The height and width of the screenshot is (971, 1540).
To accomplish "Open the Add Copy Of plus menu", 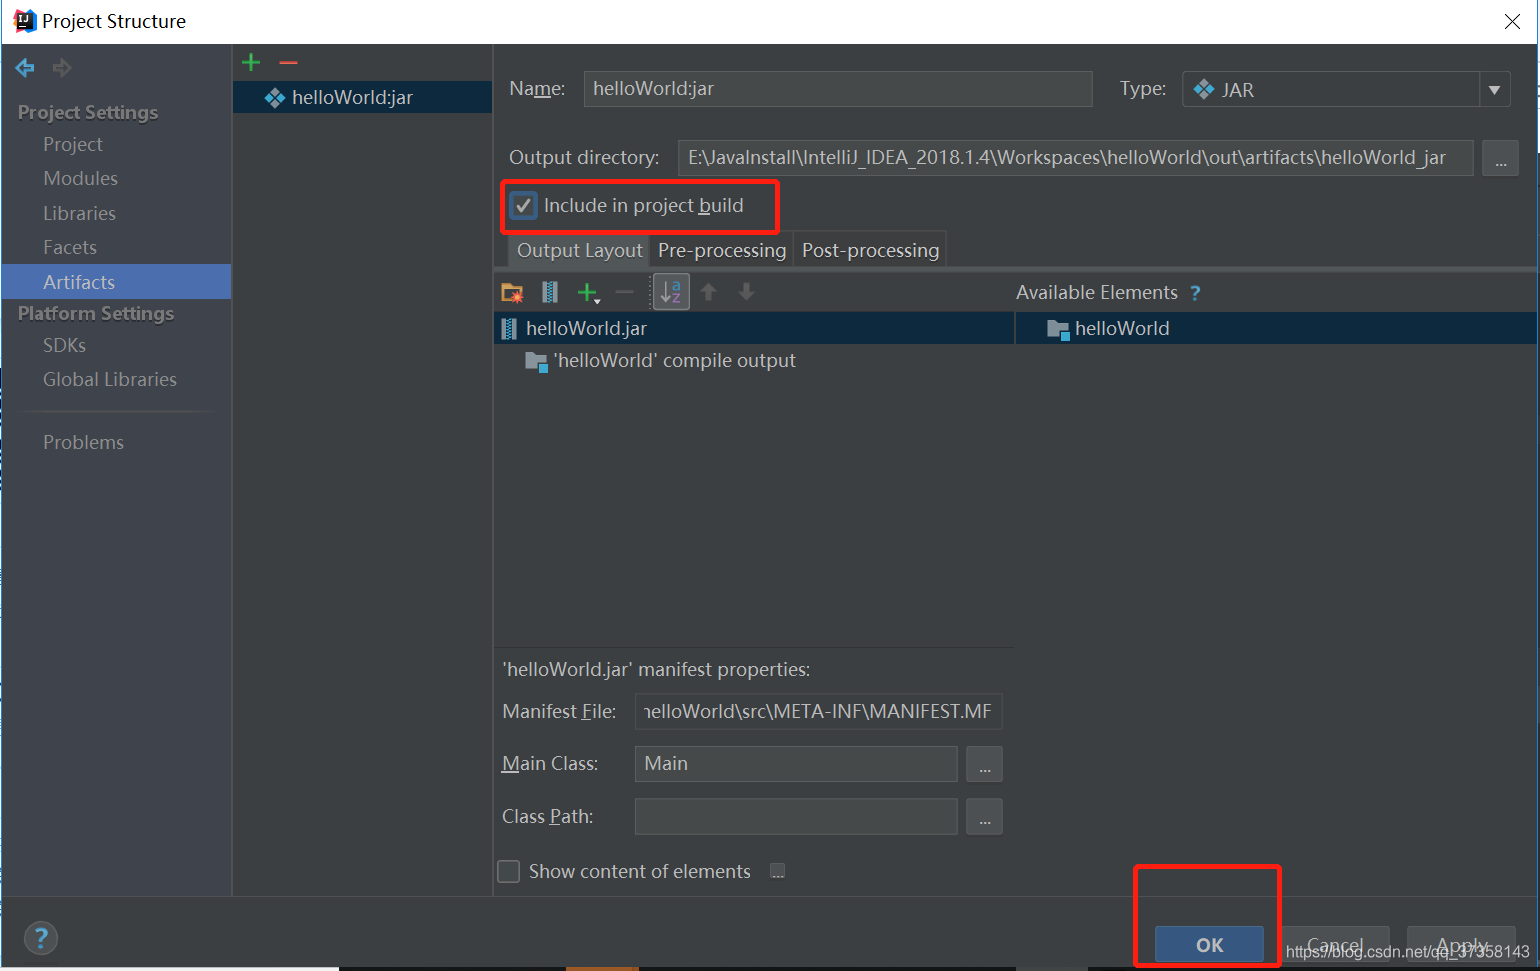I will click(x=588, y=292).
